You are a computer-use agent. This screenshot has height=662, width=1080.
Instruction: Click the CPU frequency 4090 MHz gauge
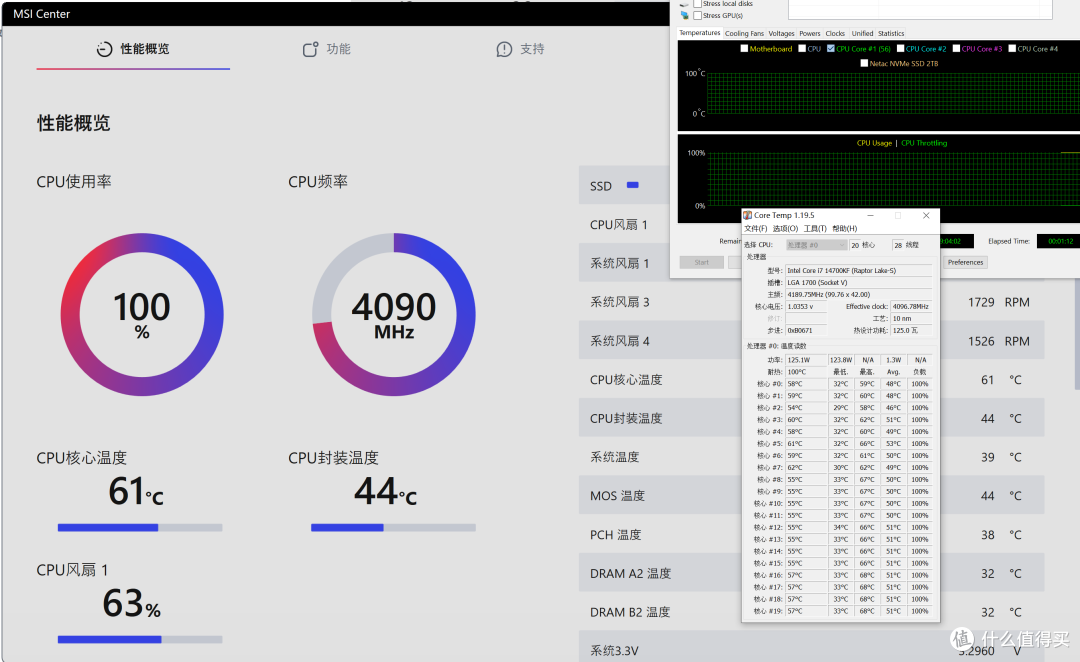click(394, 314)
